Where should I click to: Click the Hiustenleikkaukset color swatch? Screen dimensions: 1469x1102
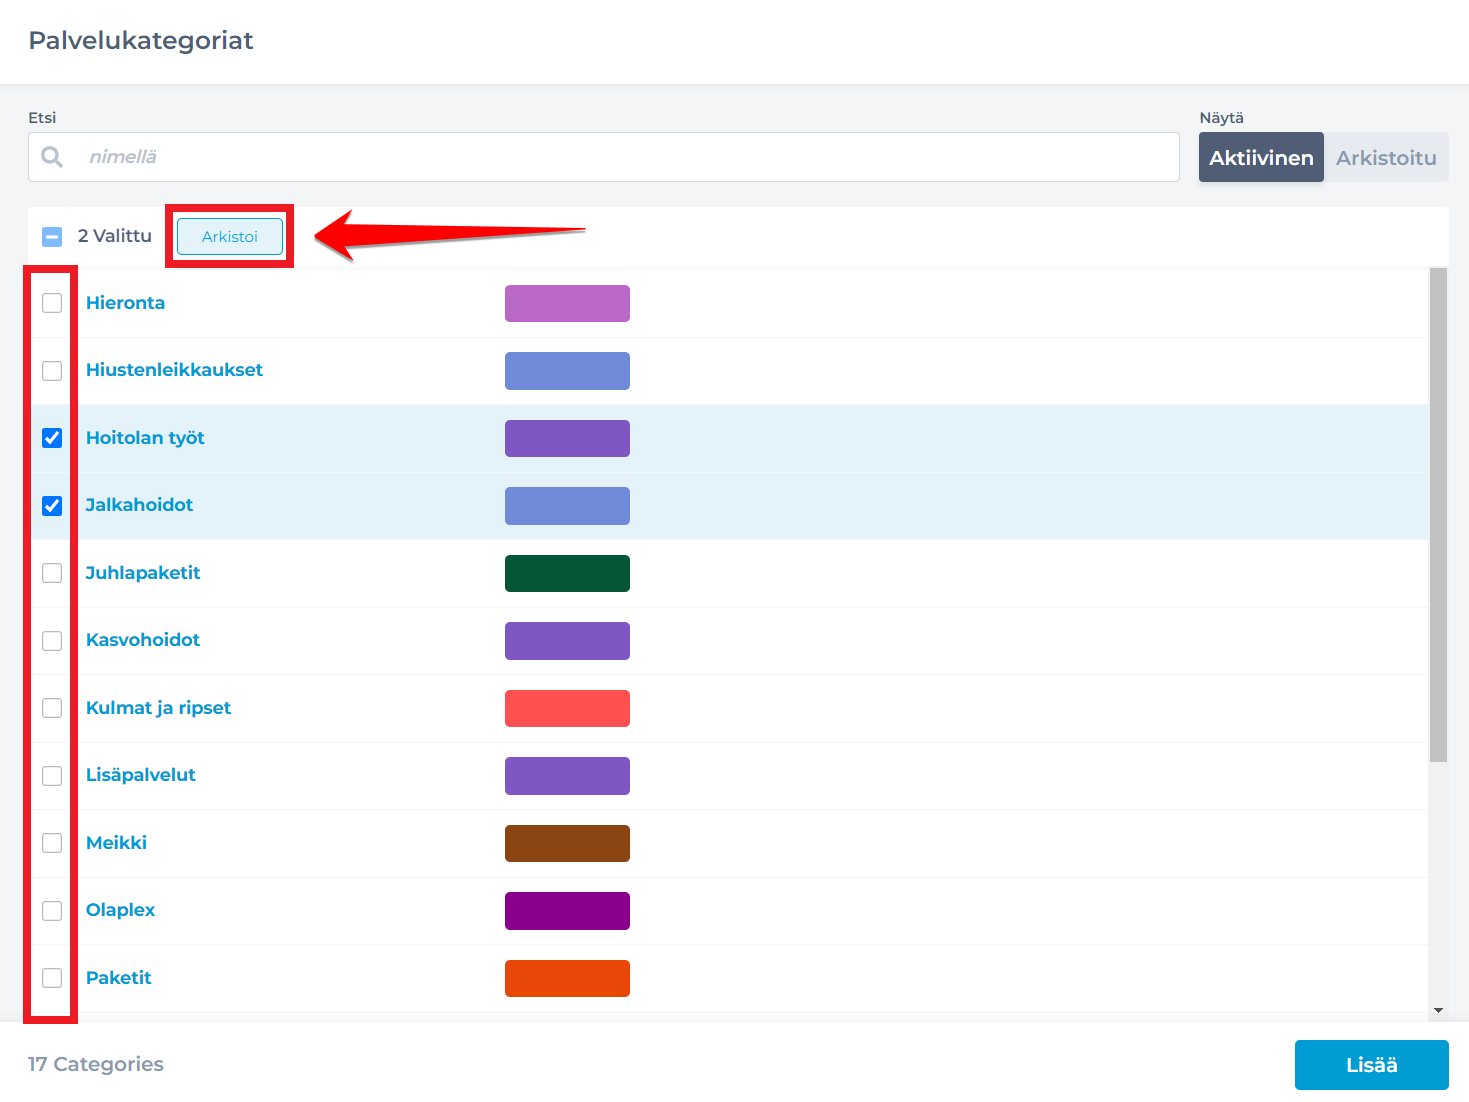click(x=567, y=371)
